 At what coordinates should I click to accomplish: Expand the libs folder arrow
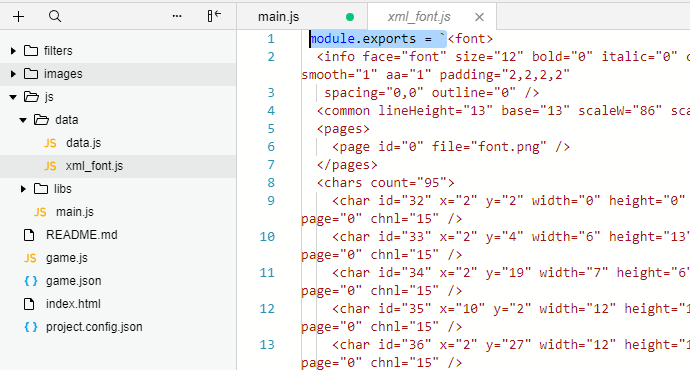[23, 189]
